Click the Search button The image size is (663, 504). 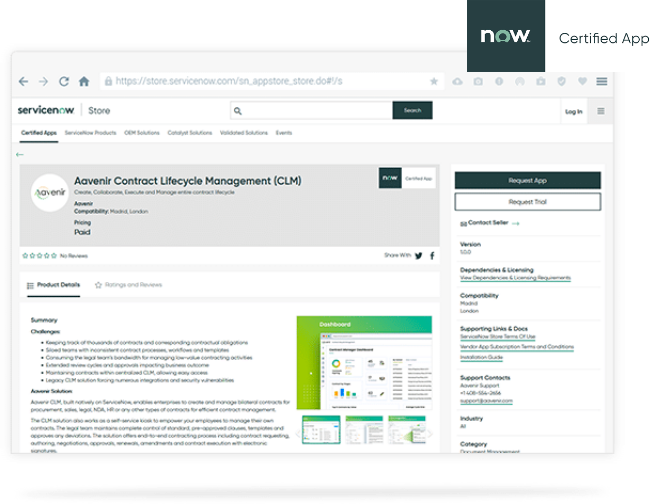pyautogui.click(x=412, y=110)
